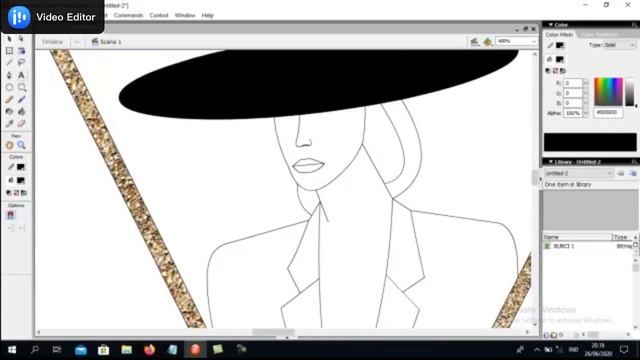
Task: Open the Library document dropdown (Untitled-2)
Action: [x=579, y=173]
